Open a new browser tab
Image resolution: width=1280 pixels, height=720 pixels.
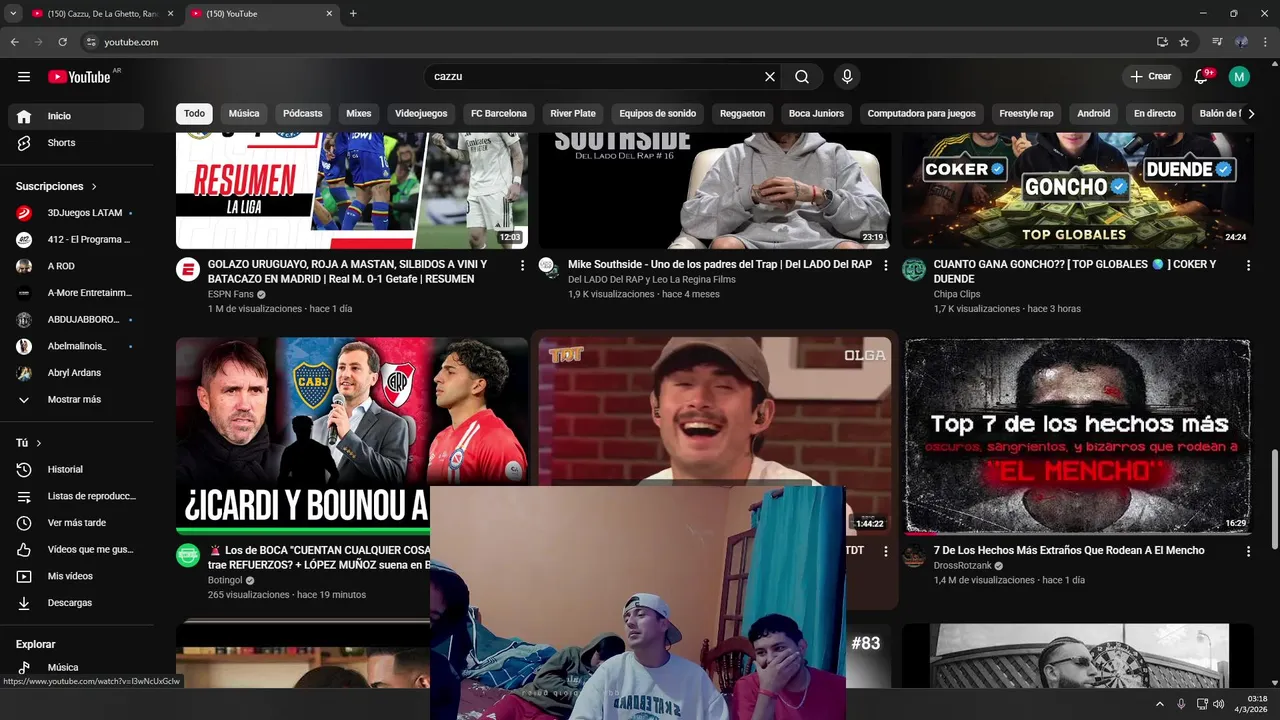point(353,14)
